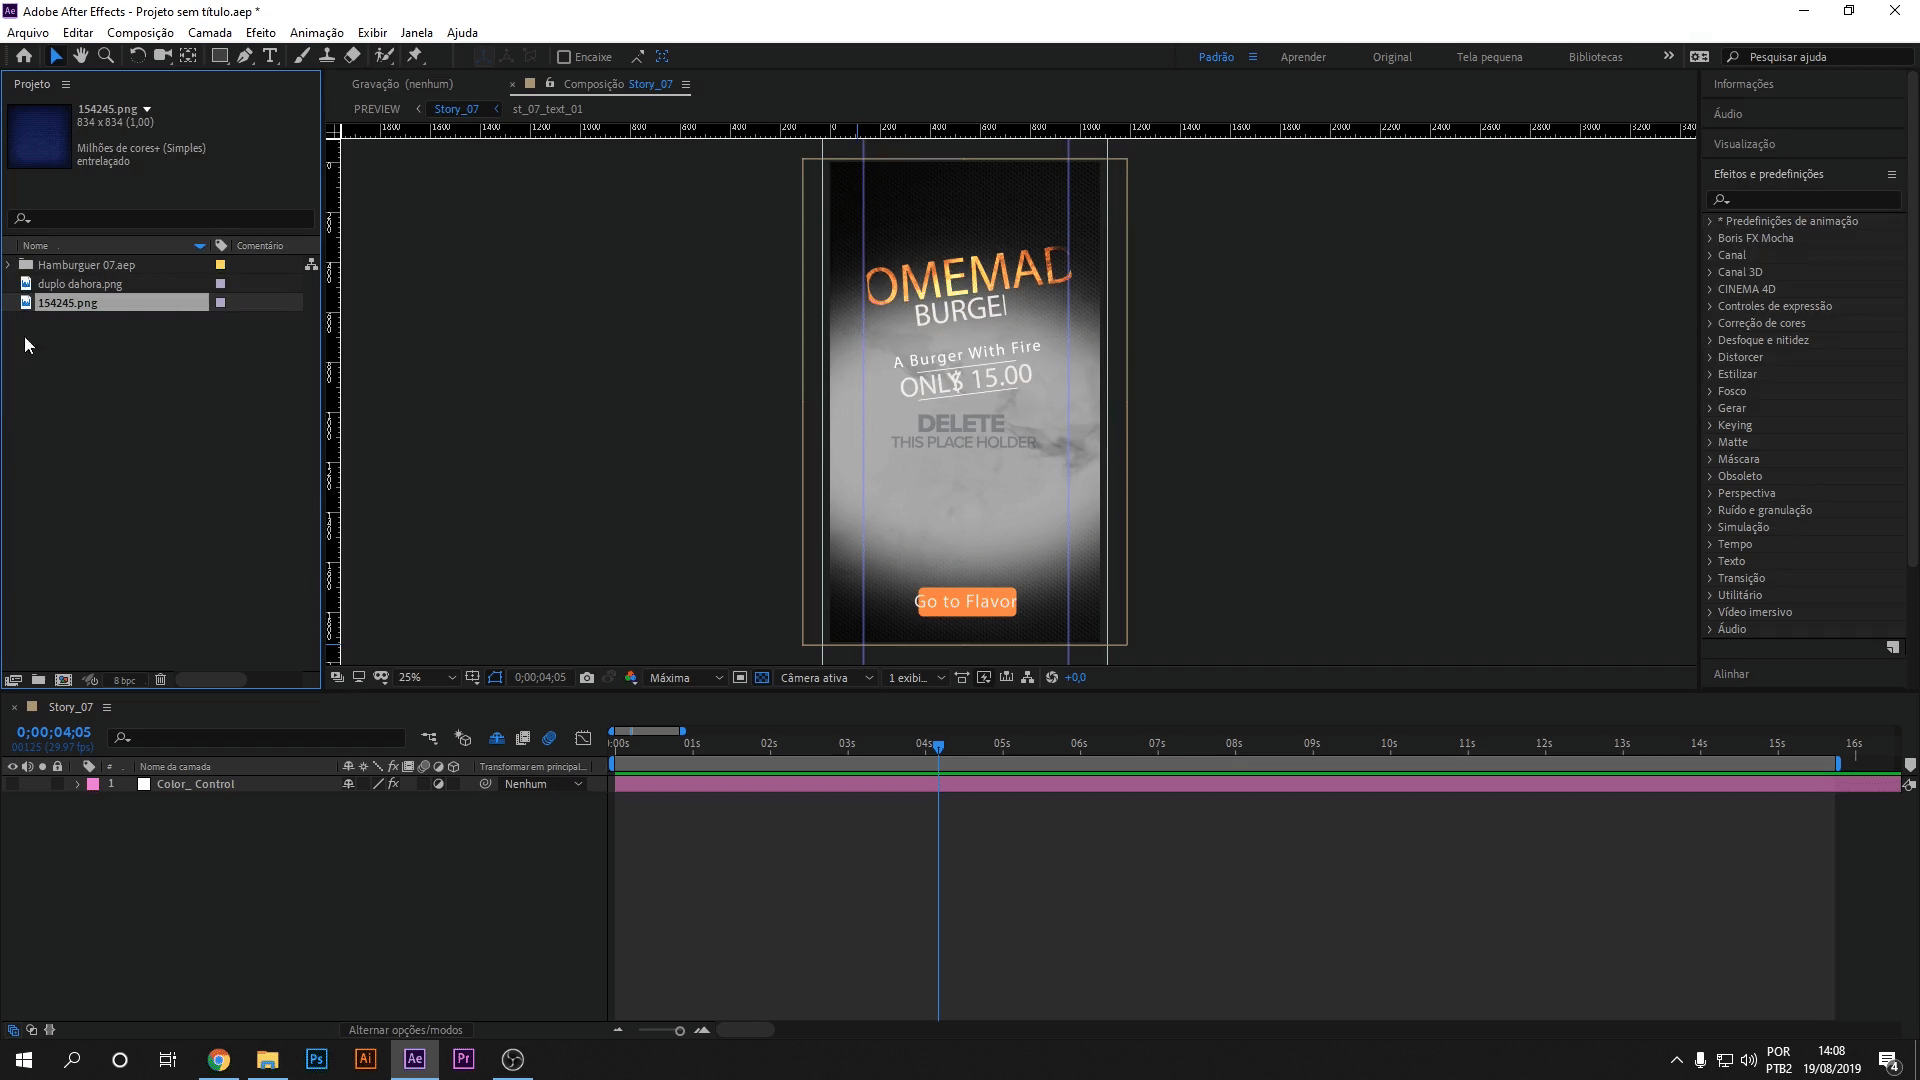The width and height of the screenshot is (1920, 1080).
Task: Select the Pen tool
Action: pos(245,56)
